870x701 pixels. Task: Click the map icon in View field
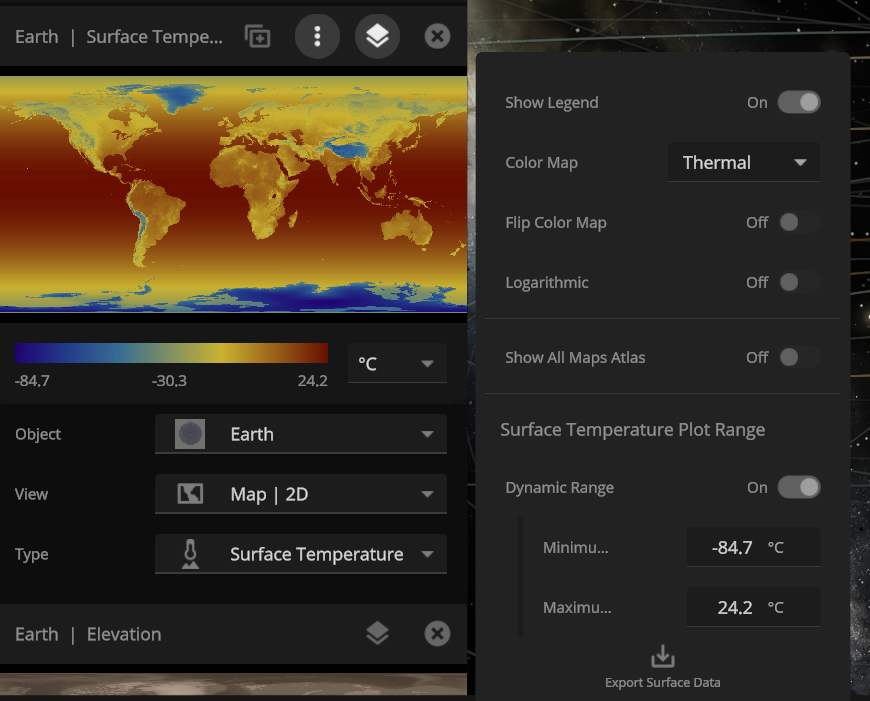190,494
